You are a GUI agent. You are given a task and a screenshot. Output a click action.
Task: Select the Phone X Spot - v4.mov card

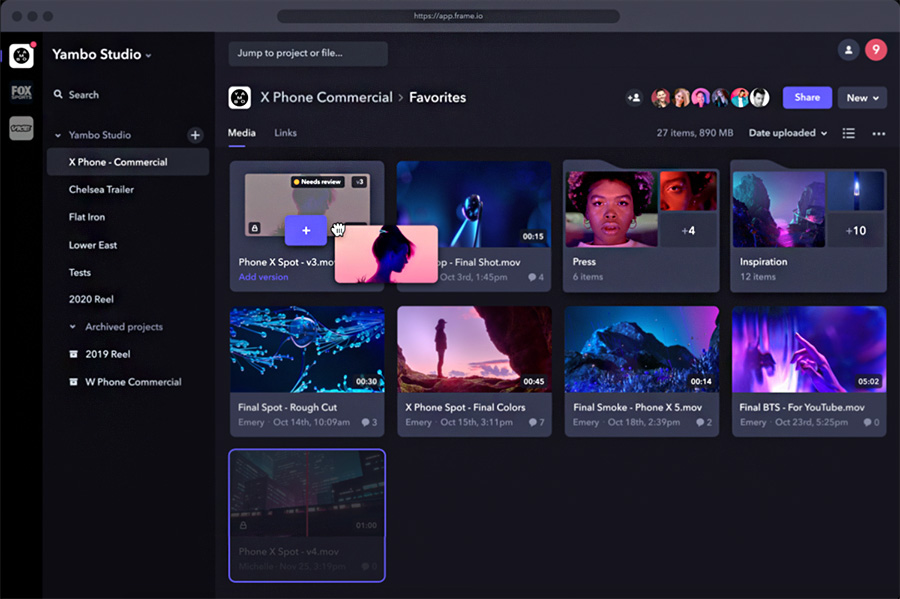(x=307, y=515)
